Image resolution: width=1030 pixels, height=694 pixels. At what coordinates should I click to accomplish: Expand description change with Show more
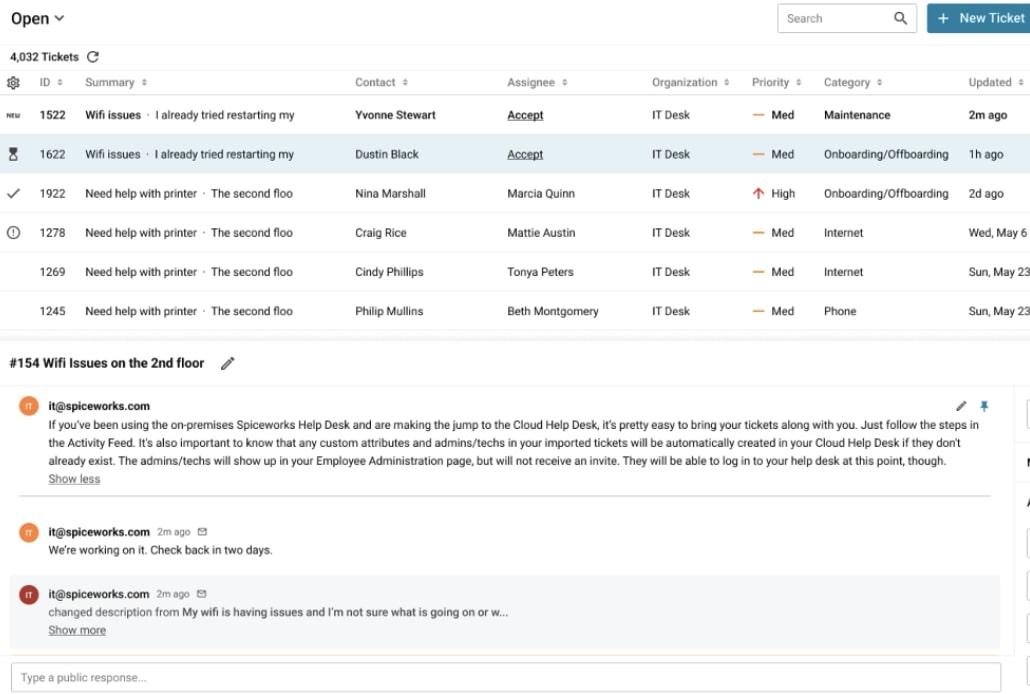[x=77, y=630]
